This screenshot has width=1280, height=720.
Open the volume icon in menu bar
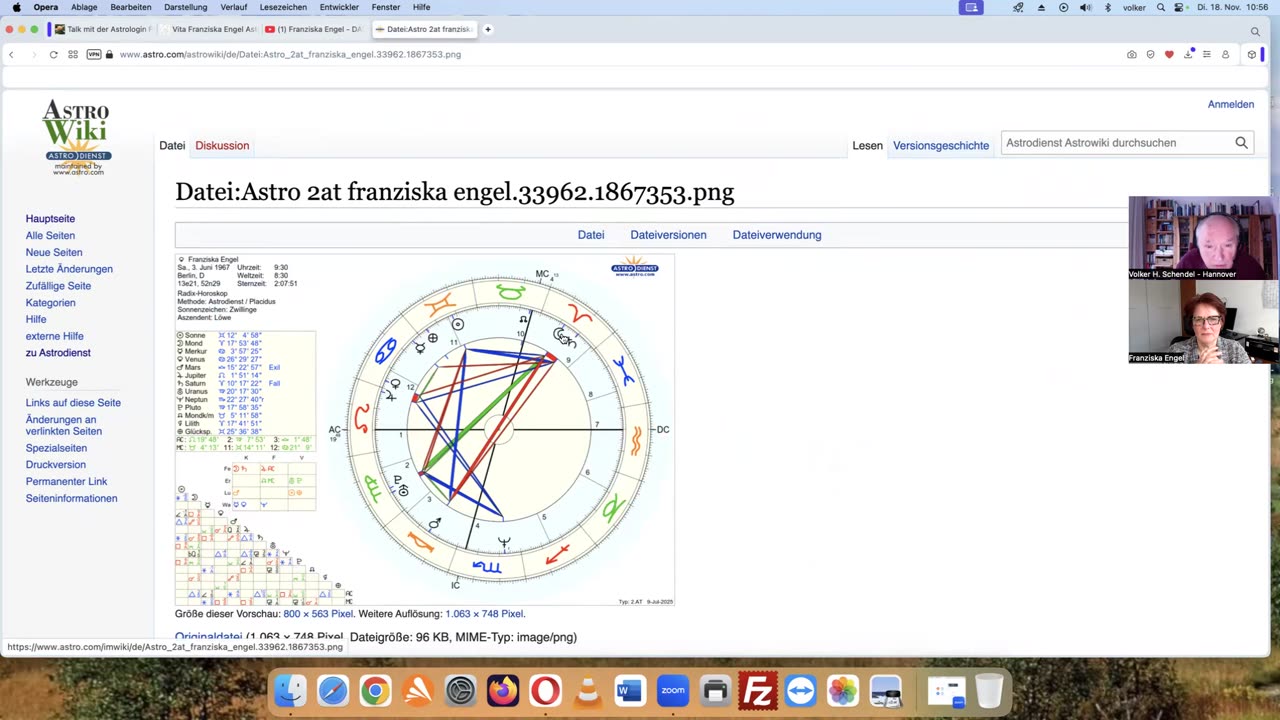coord(1085,7)
